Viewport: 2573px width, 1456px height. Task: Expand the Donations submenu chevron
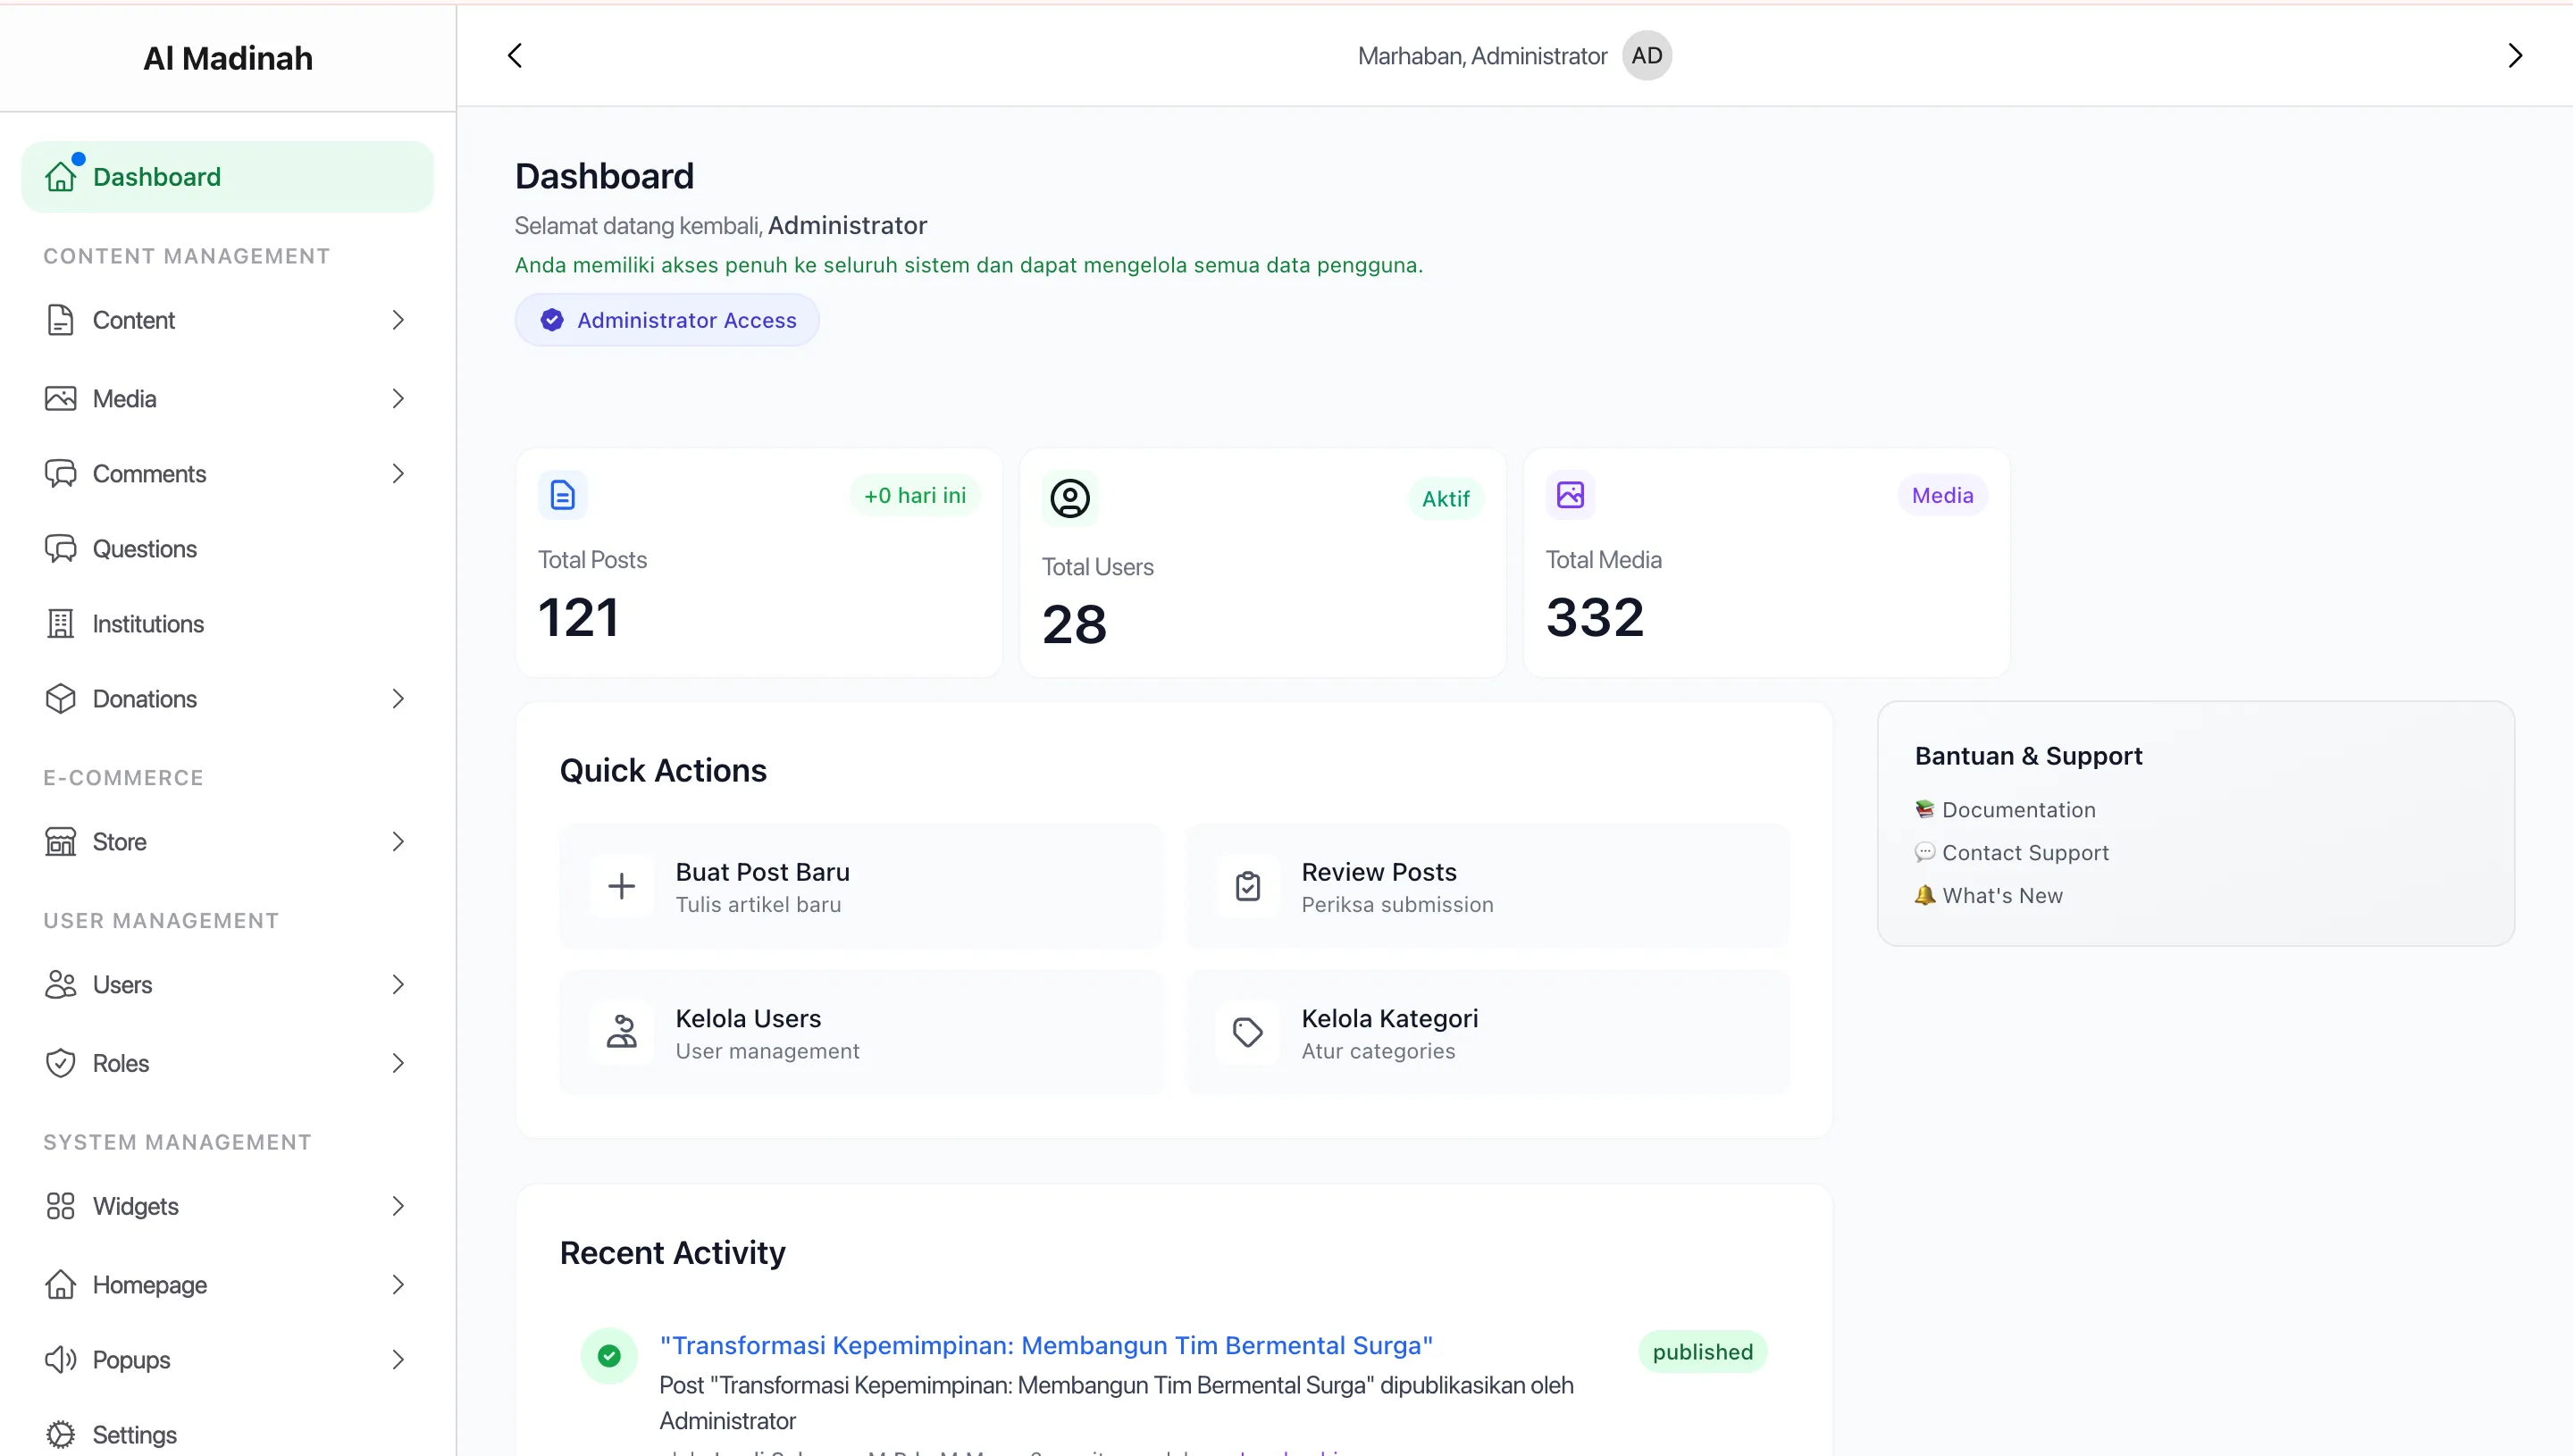398,699
